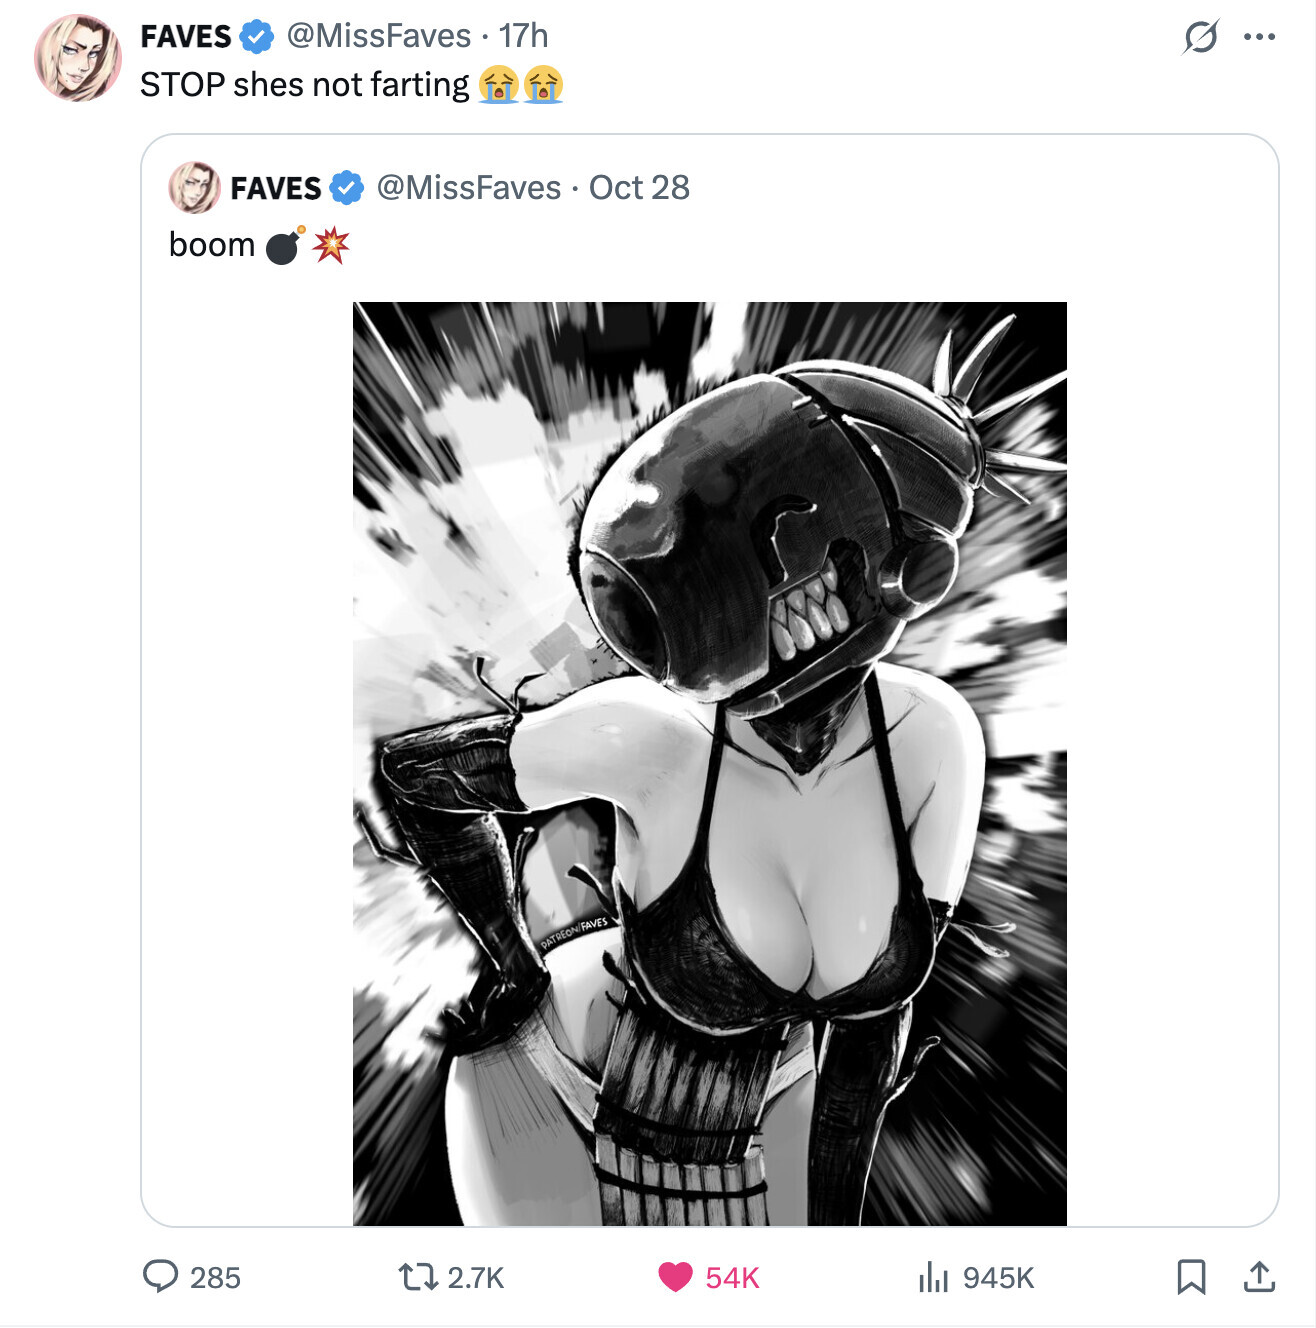Open the black-and-white artwork image
This screenshot has width=1316, height=1328.
click(x=709, y=763)
